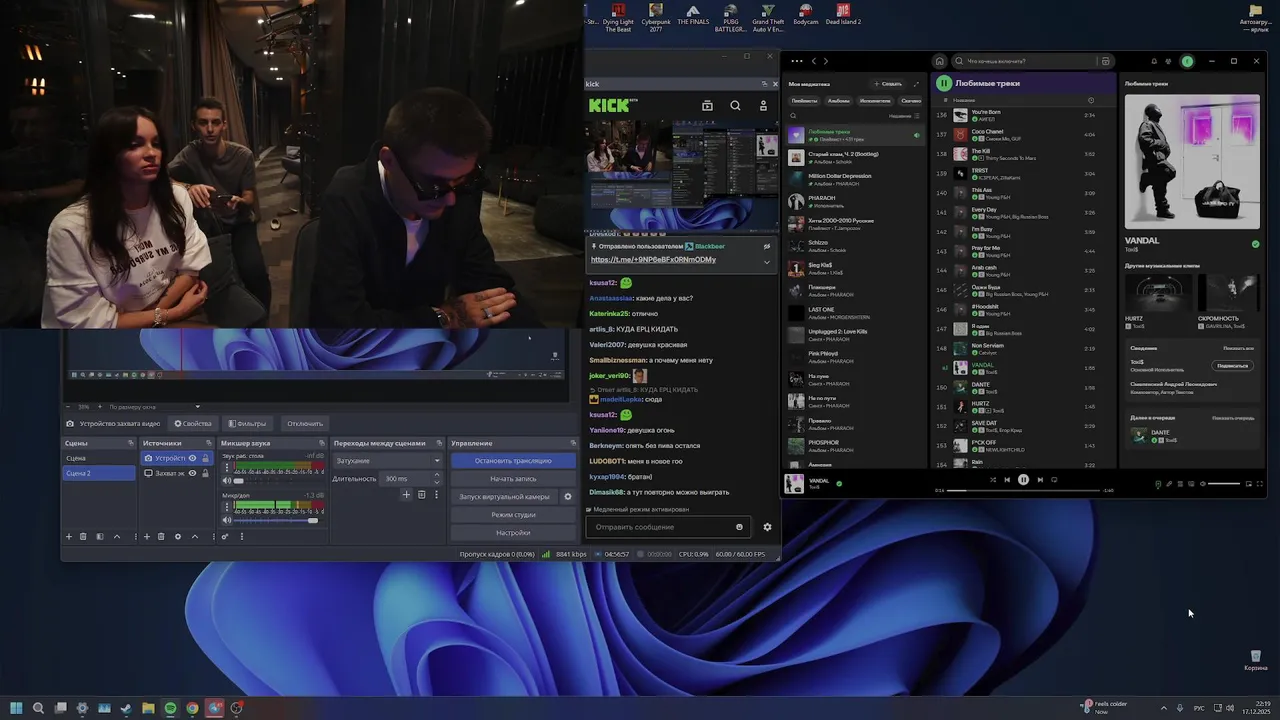Open OBS source Фильтры button

click(x=246, y=423)
